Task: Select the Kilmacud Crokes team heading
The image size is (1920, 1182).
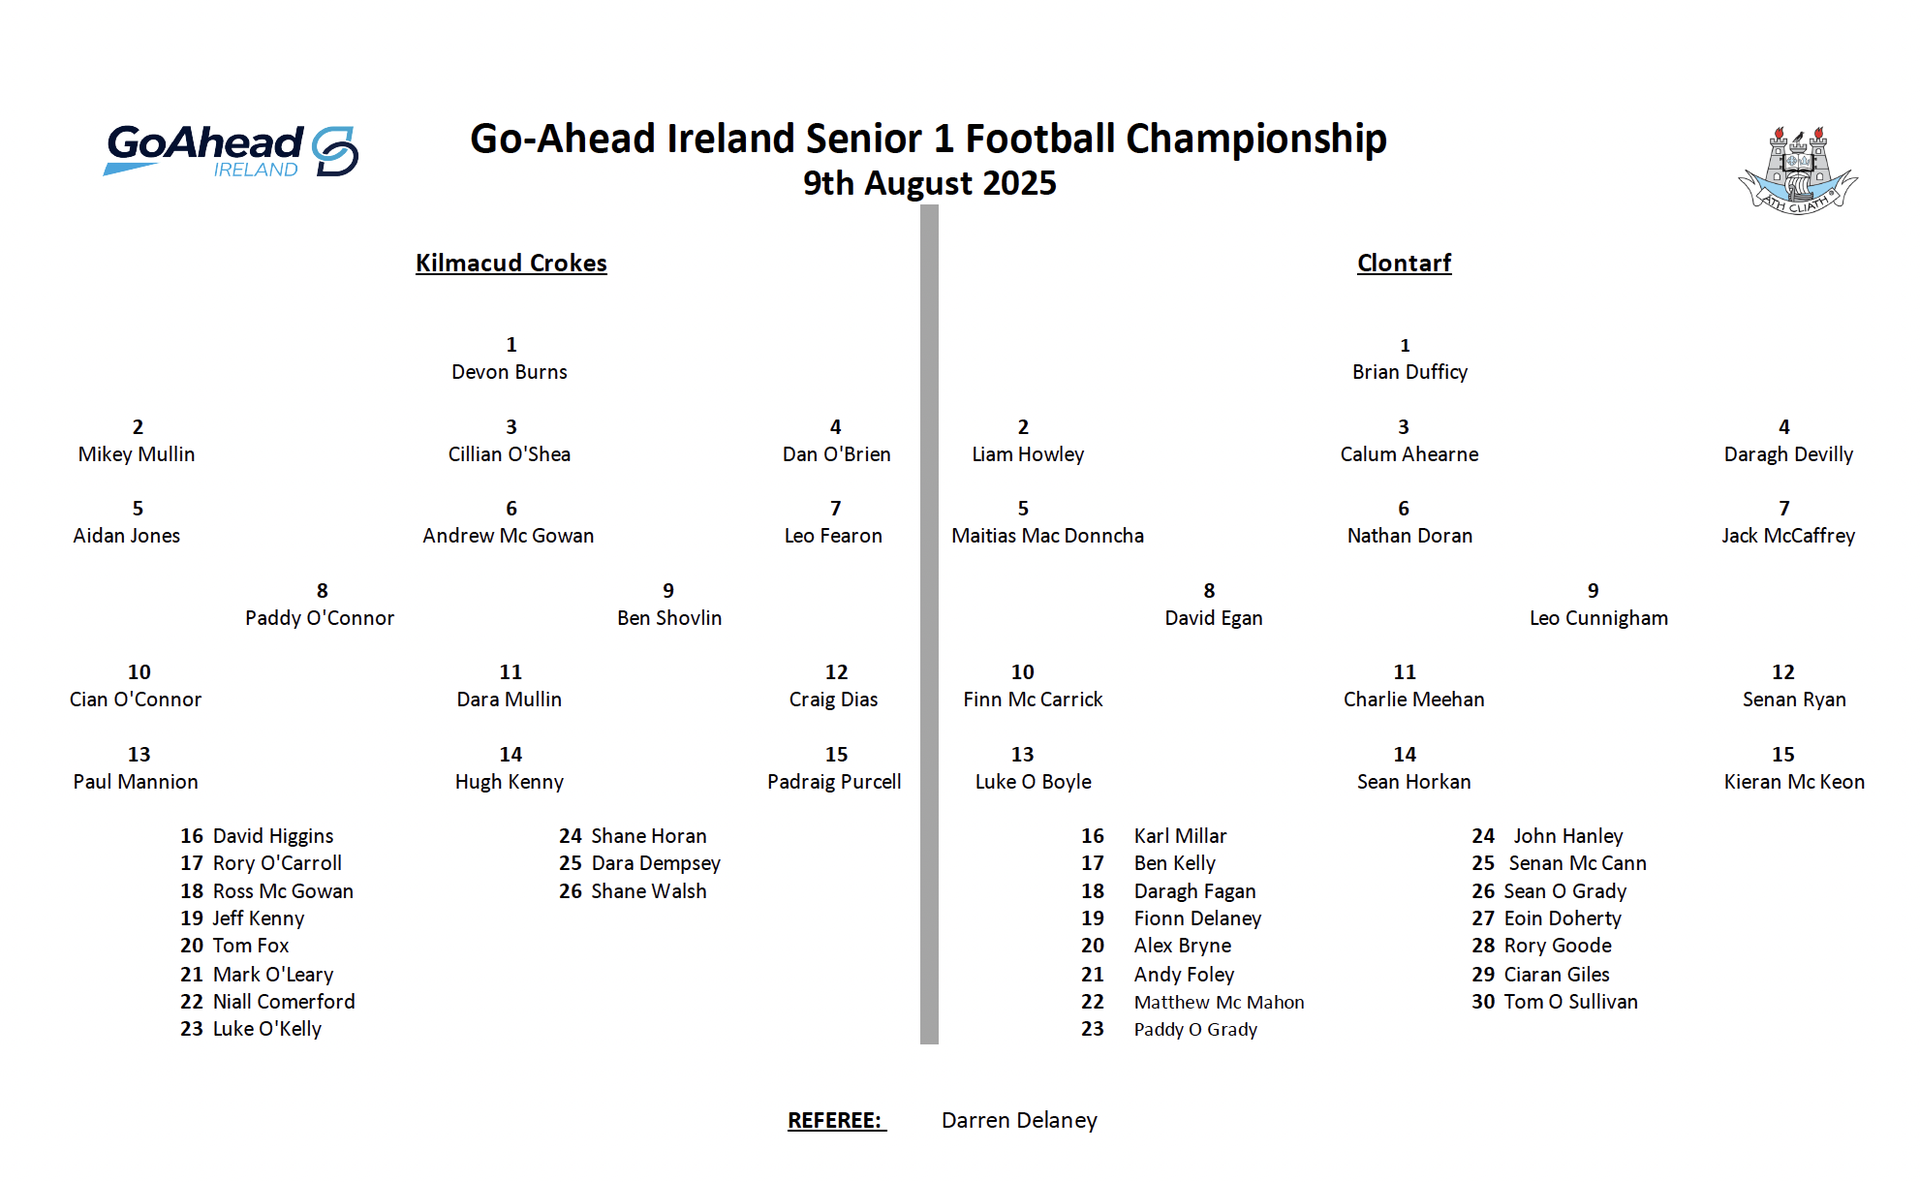Action: tap(511, 263)
